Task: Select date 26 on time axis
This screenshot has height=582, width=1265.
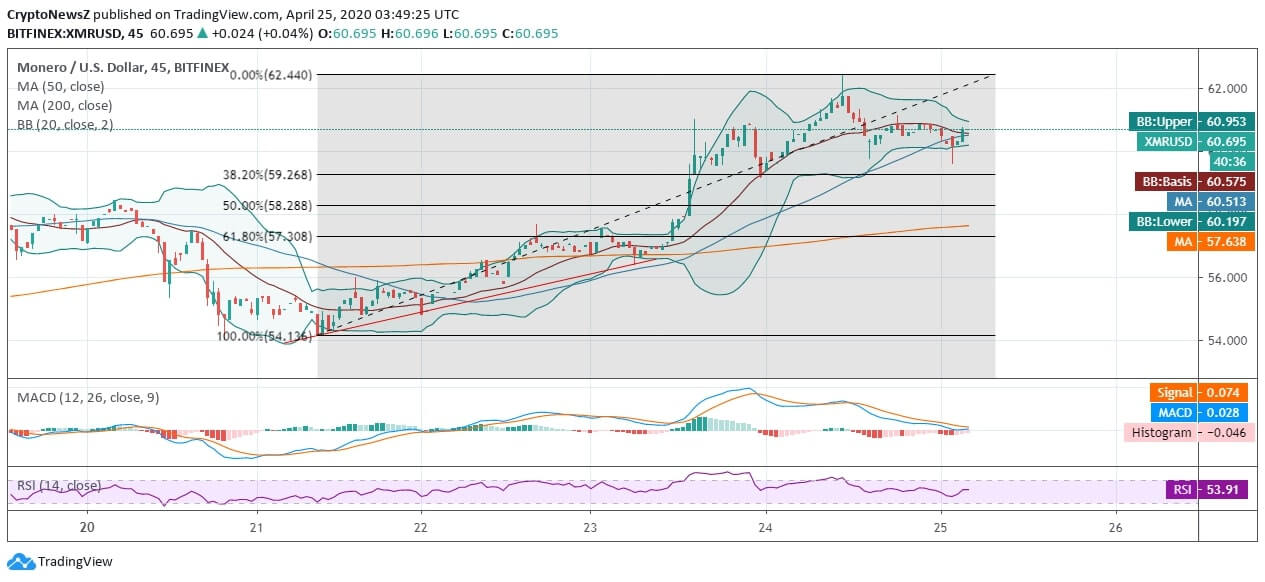Action: point(1116,527)
